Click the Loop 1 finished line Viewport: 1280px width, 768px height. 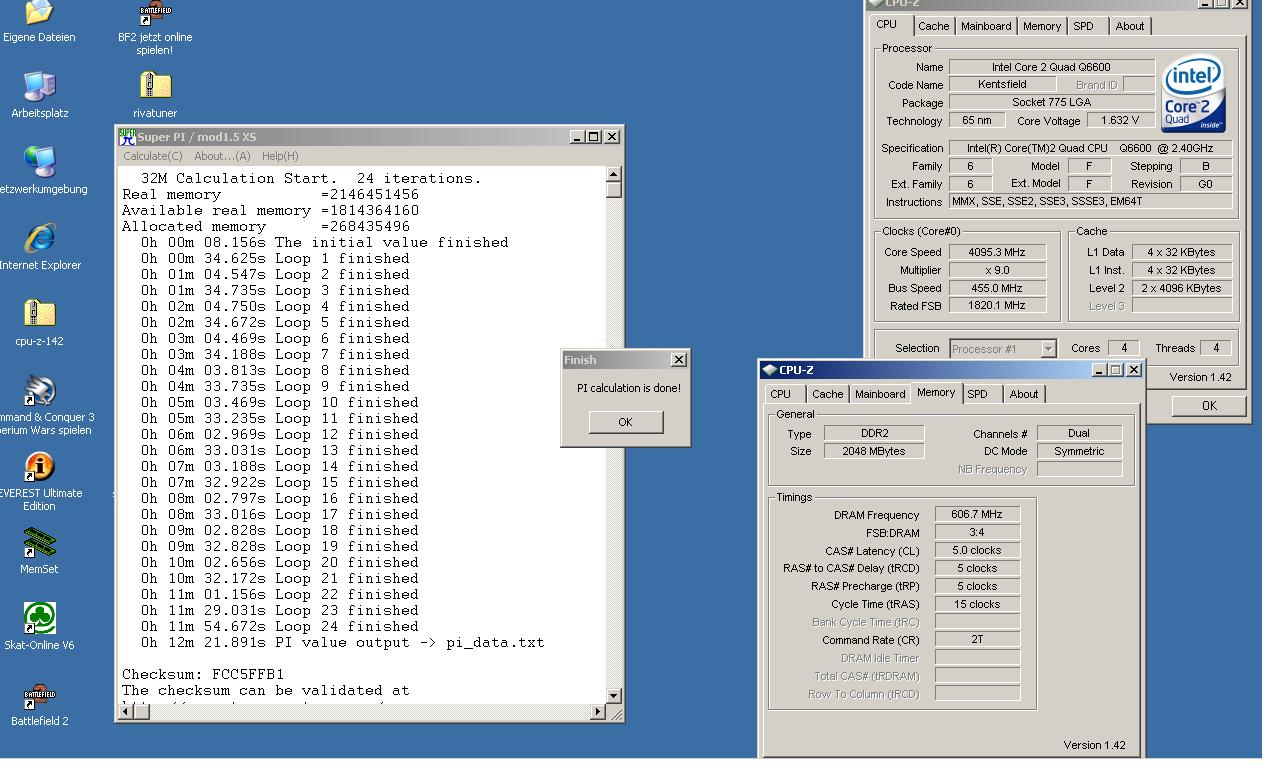[275, 258]
